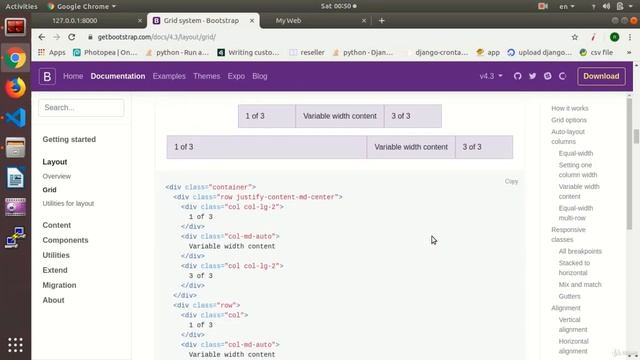Open Google Chrome app menu in top bar
The height and width of the screenshot is (360, 640).
[x=82, y=6]
